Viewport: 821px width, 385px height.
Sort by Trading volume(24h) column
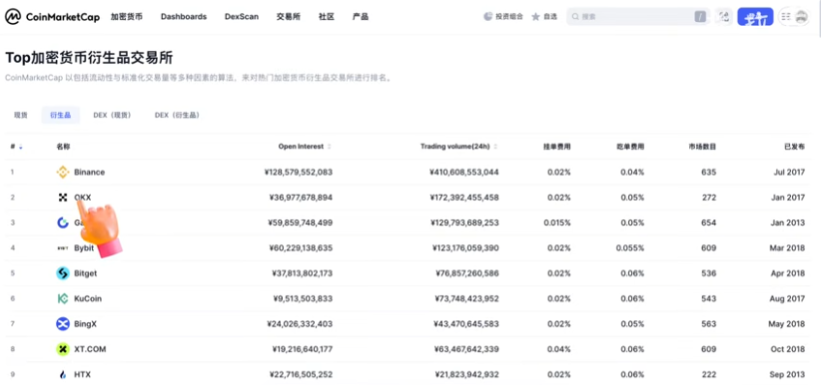pyautogui.click(x=458, y=147)
